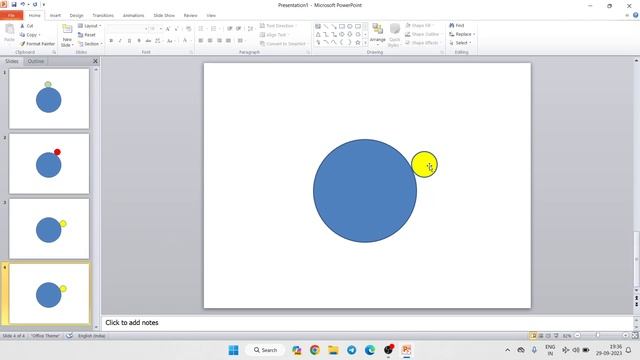Select the large blue circle on slide
The height and width of the screenshot is (360, 640).
(365, 191)
